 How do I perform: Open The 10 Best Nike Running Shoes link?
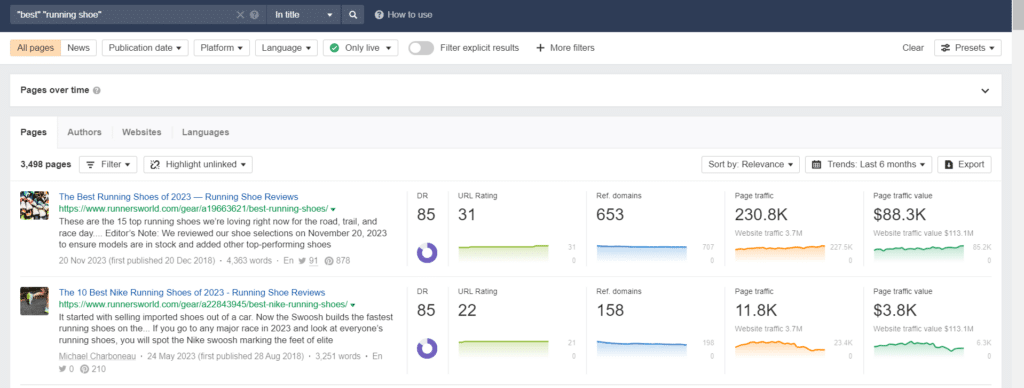click(x=192, y=293)
